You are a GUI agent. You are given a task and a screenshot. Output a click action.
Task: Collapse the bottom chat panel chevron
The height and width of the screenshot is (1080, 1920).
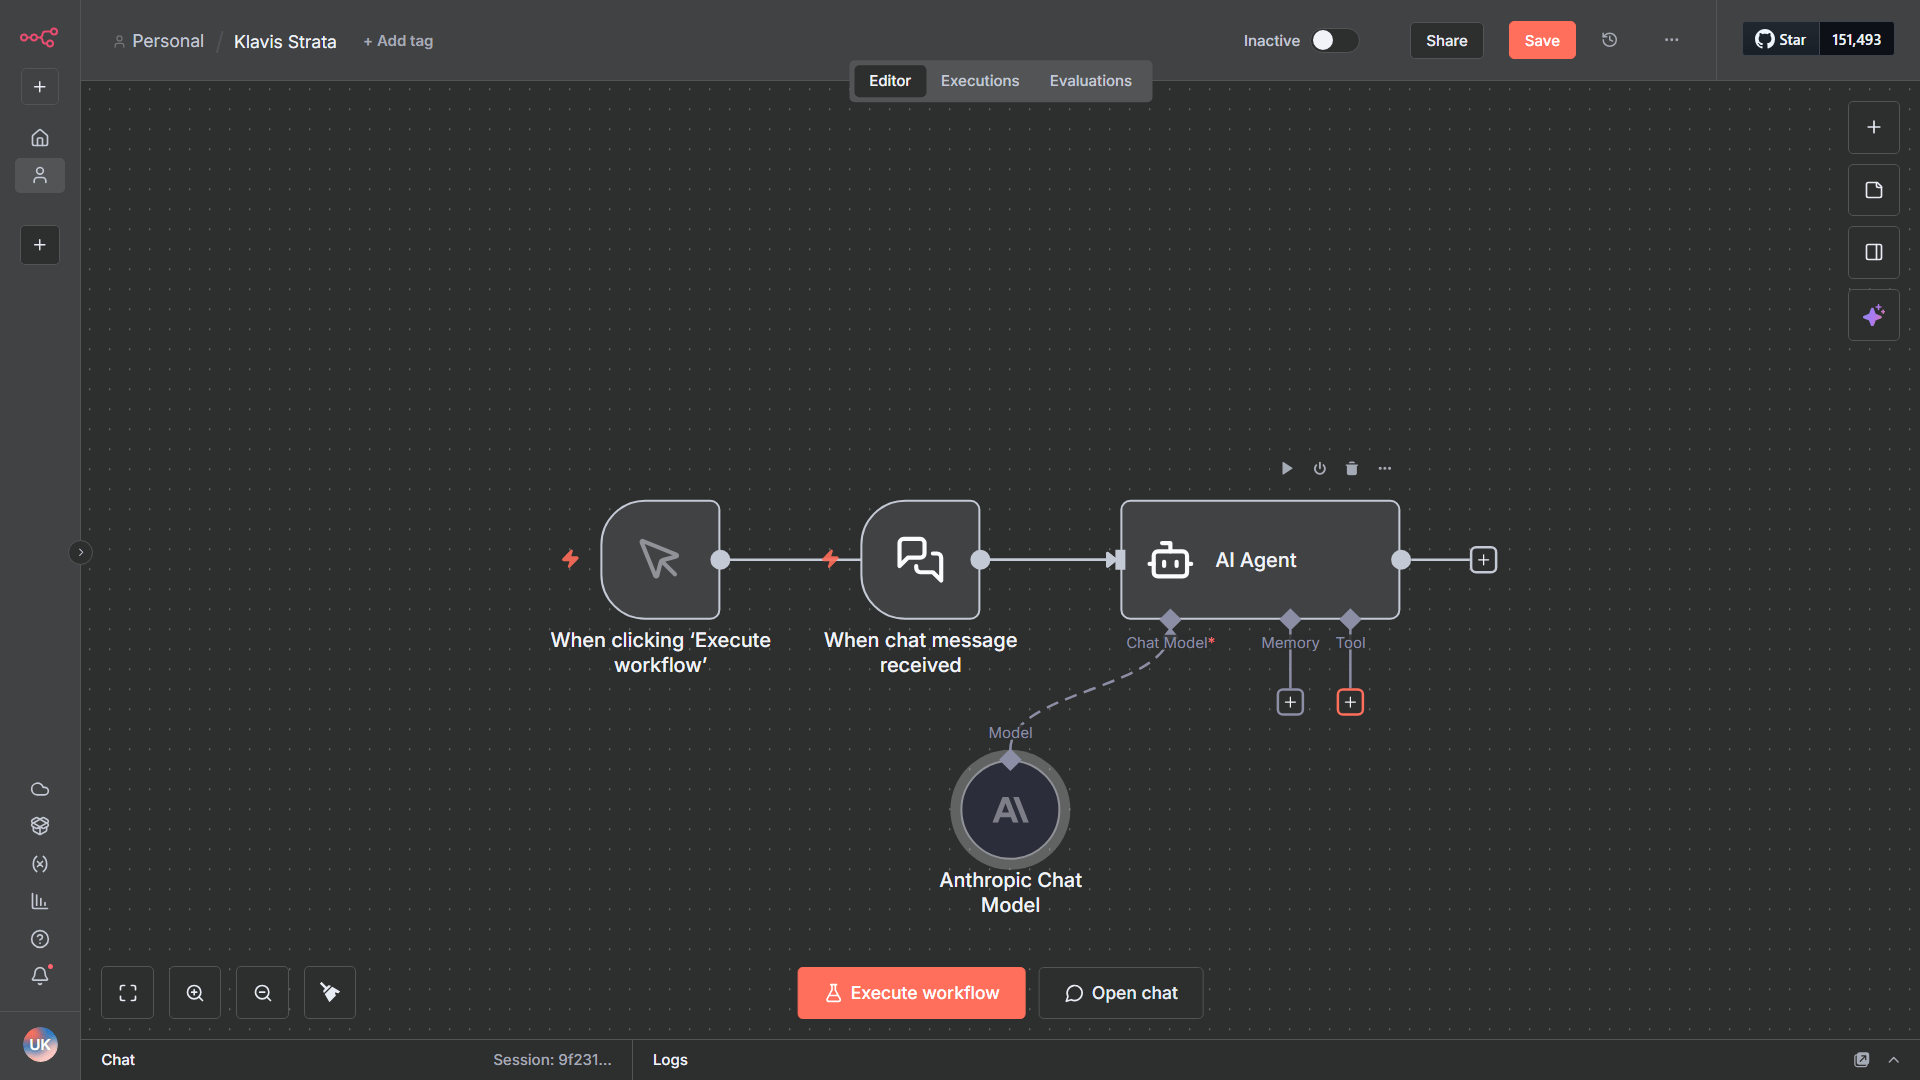pyautogui.click(x=1896, y=1059)
